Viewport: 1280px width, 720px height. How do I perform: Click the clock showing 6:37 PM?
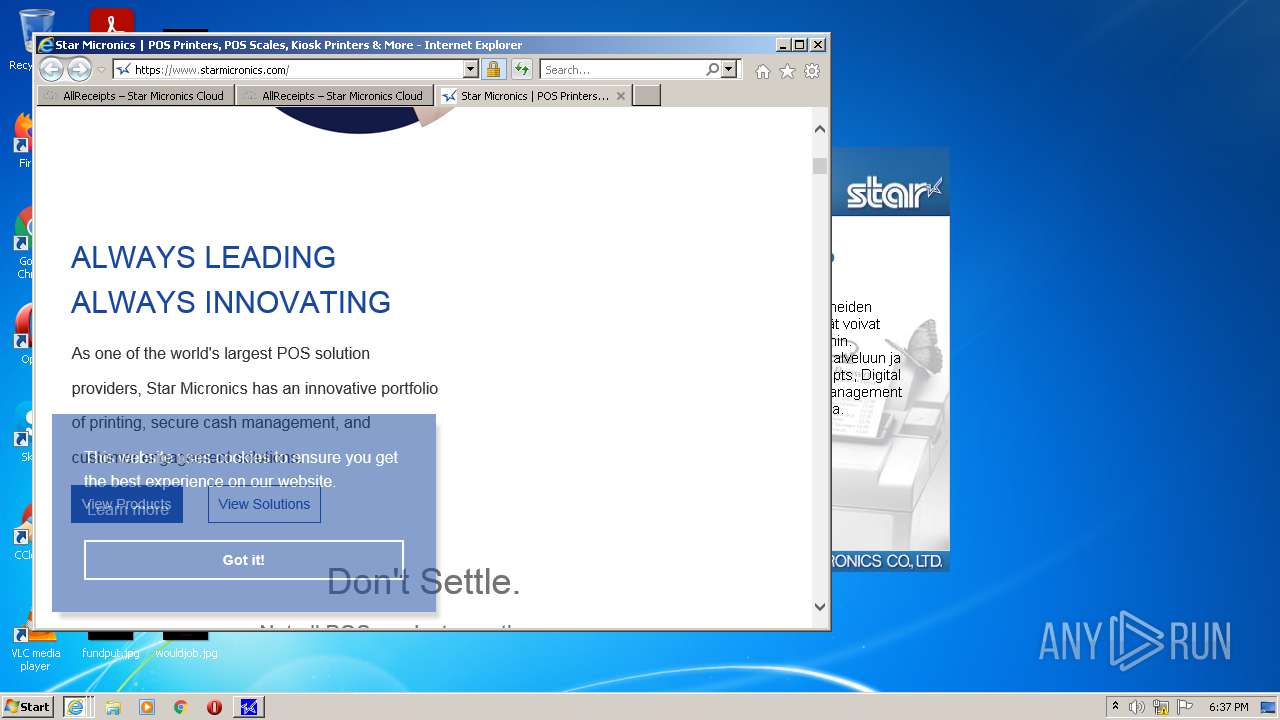coord(1229,707)
